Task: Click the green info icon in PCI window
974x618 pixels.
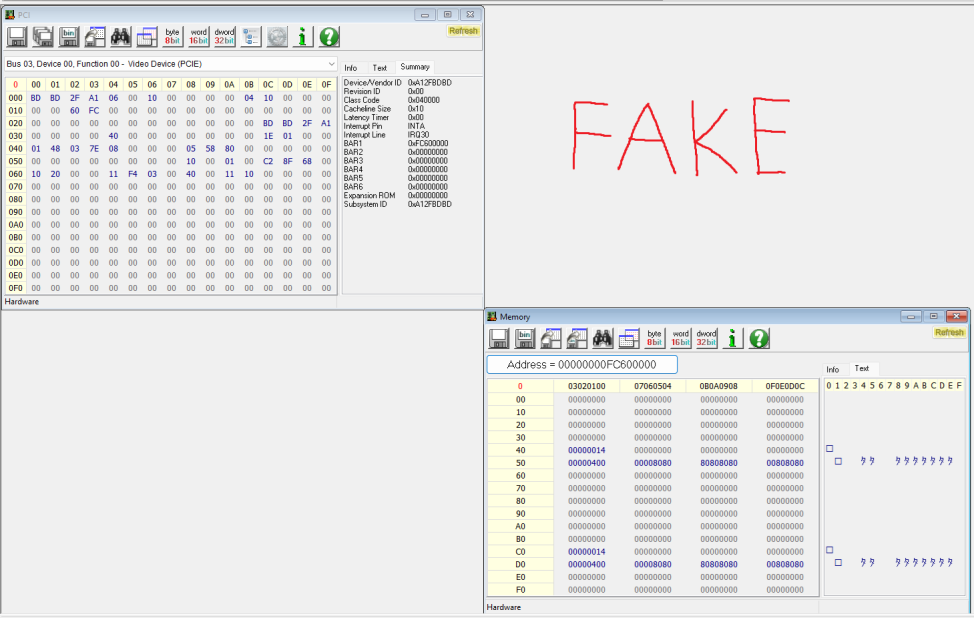Action: pos(303,37)
